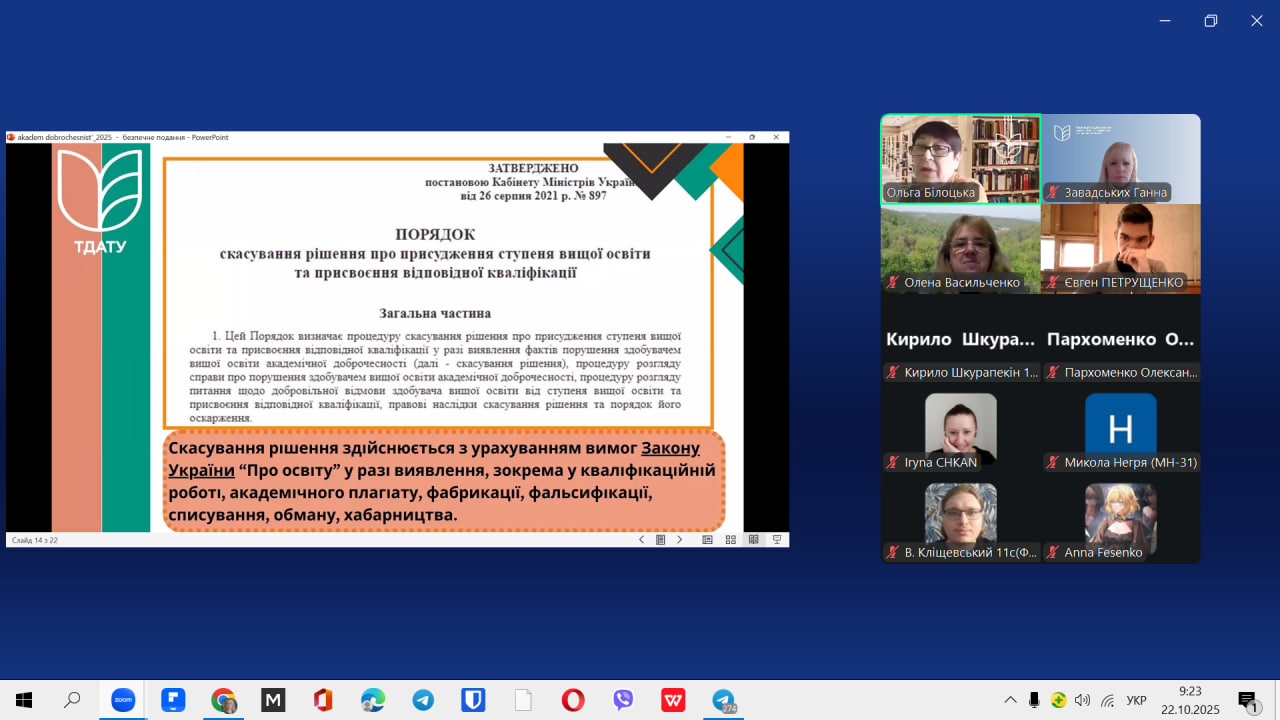1280x720 pixels.
Task: Open Windows notification center
Action: click(1247, 700)
